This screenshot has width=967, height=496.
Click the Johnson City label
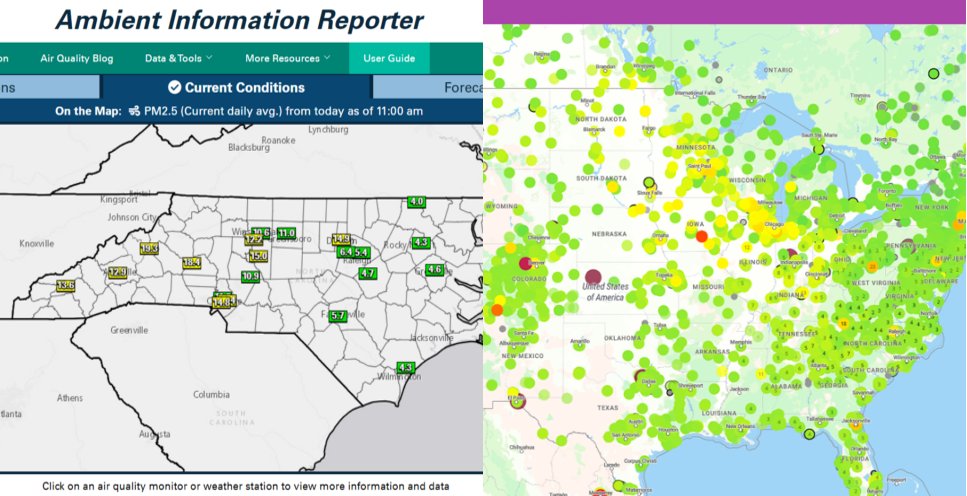coord(132,217)
